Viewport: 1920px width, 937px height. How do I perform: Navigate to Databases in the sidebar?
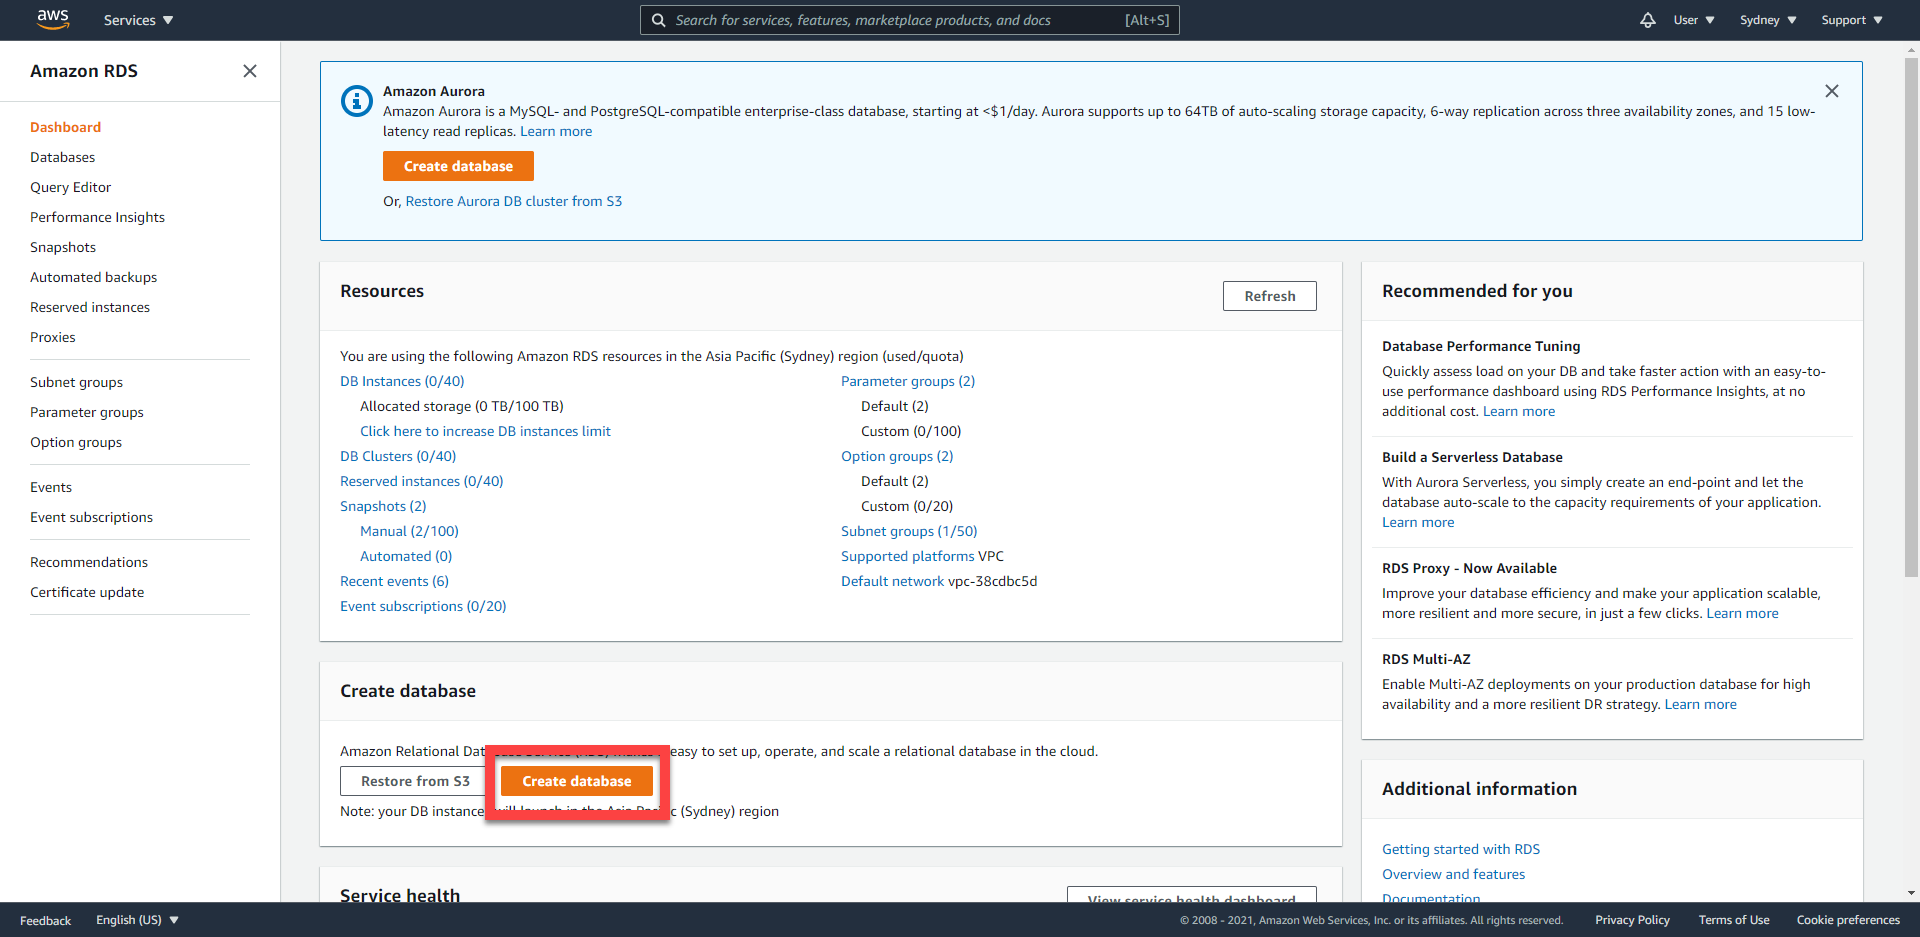click(62, 157)
